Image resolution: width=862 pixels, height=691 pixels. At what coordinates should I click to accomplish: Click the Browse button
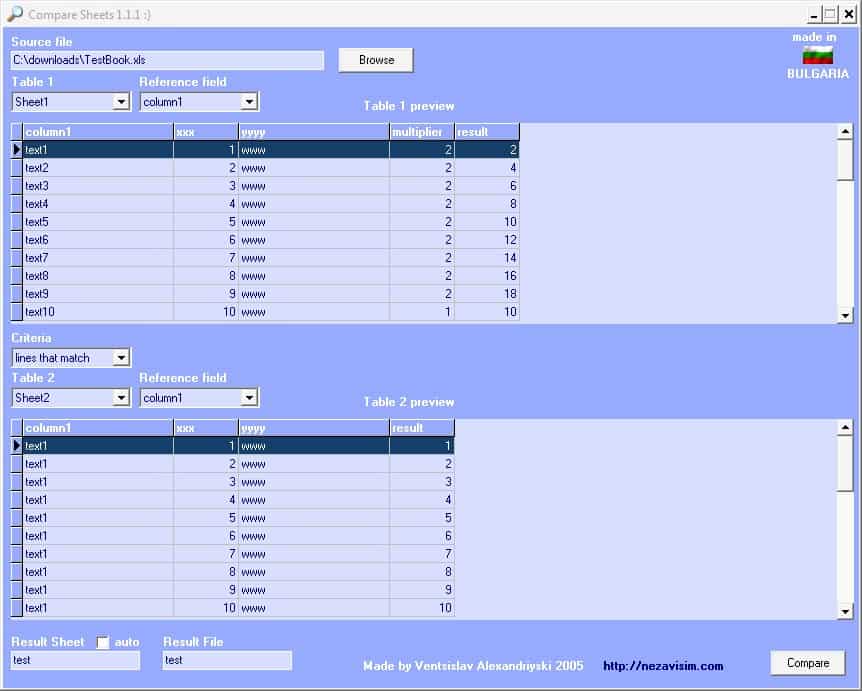pyautogui.click(x=375, y=60)
